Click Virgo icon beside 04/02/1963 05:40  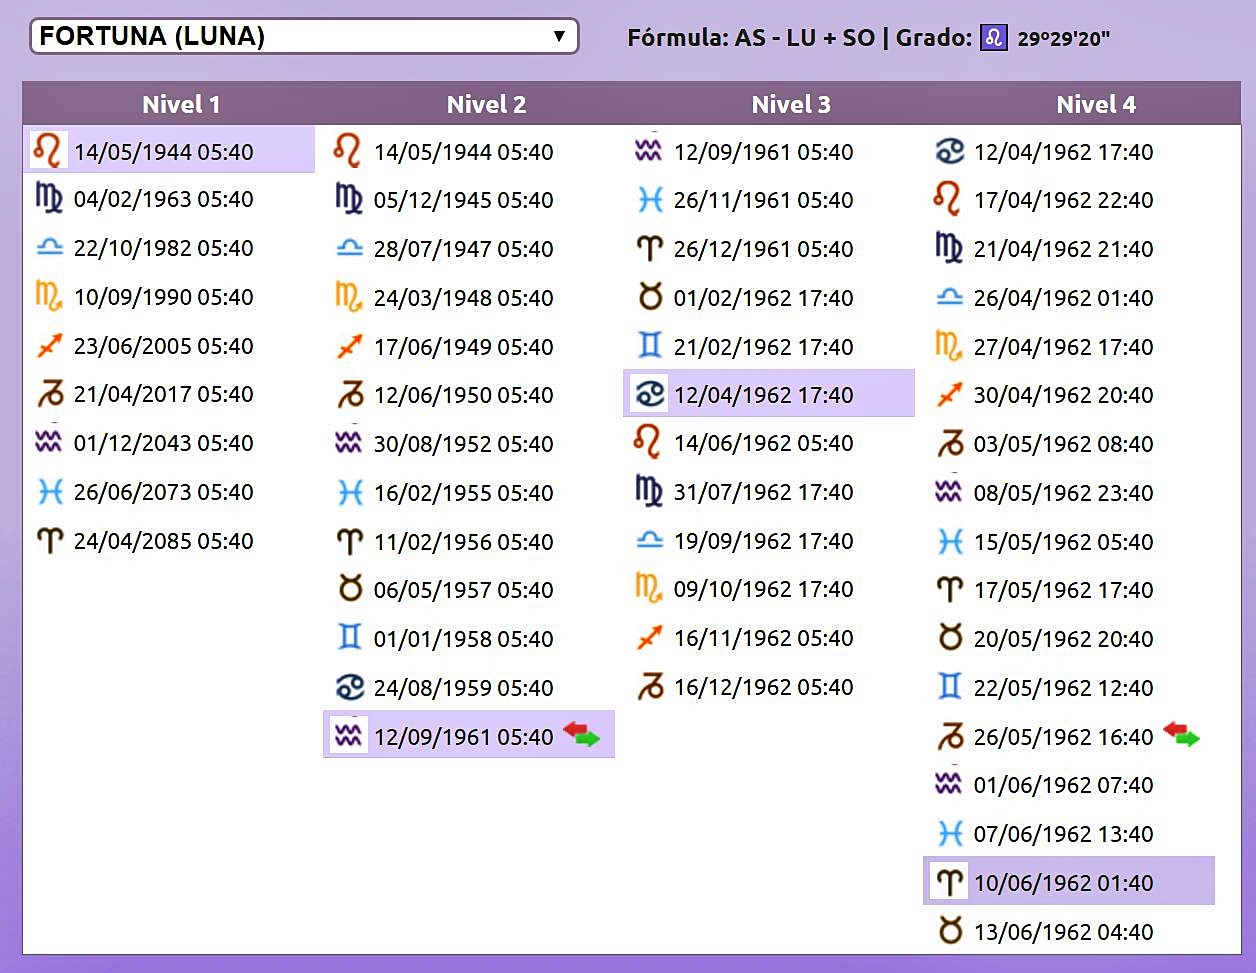tap(48, 198)
